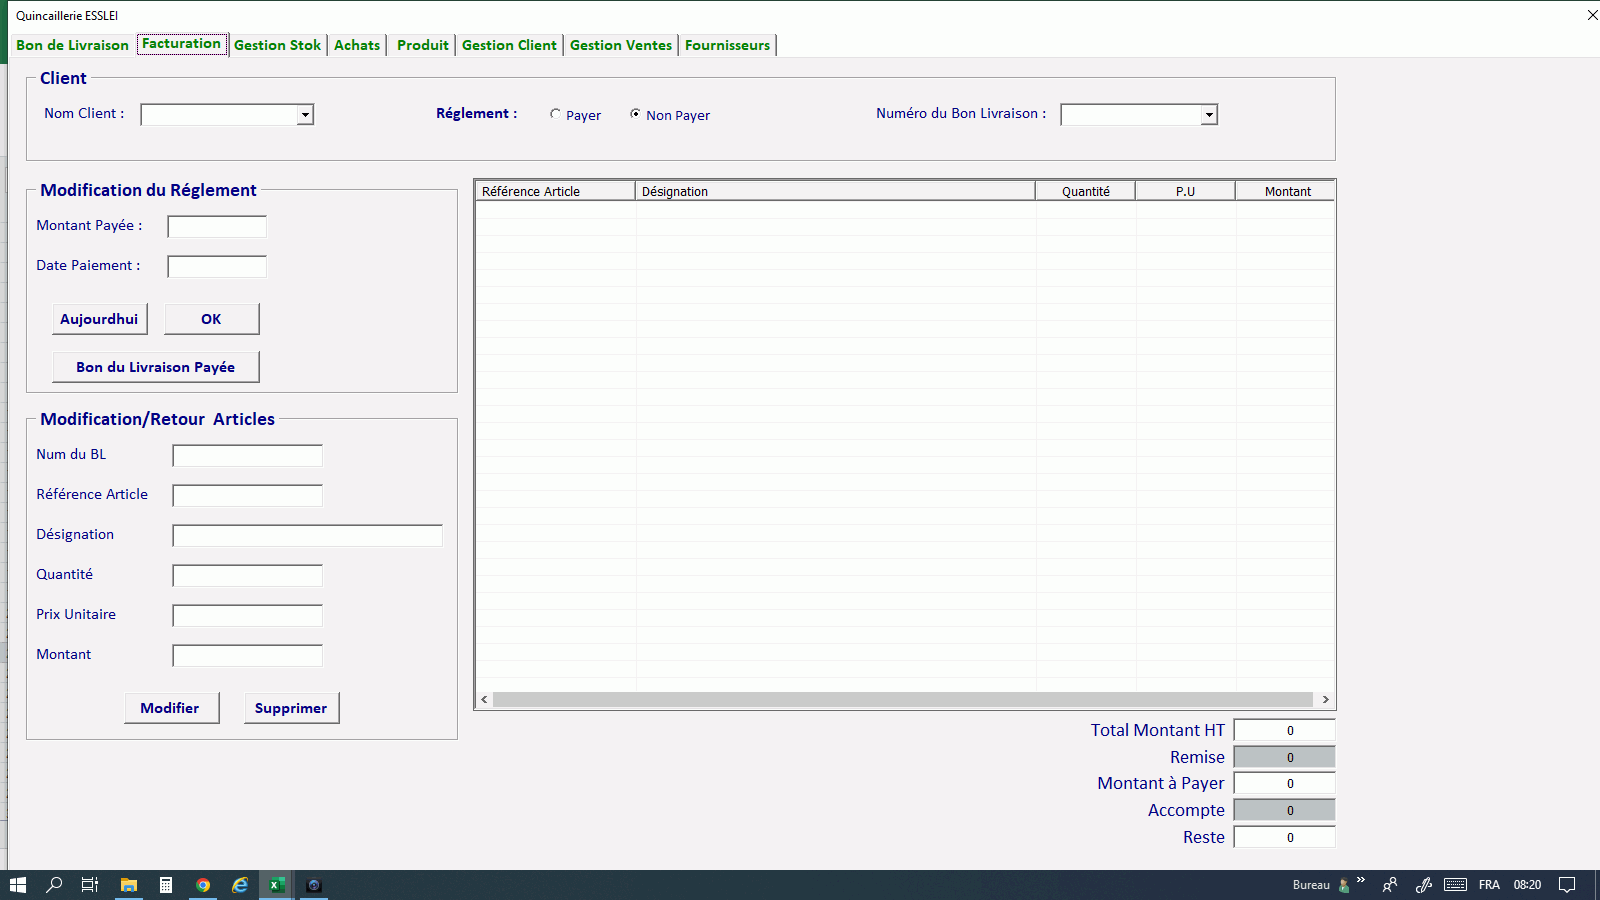Viewport: 1600px width, 900px height.
Task: Open the notification center icon
Action: [1567, 885]
